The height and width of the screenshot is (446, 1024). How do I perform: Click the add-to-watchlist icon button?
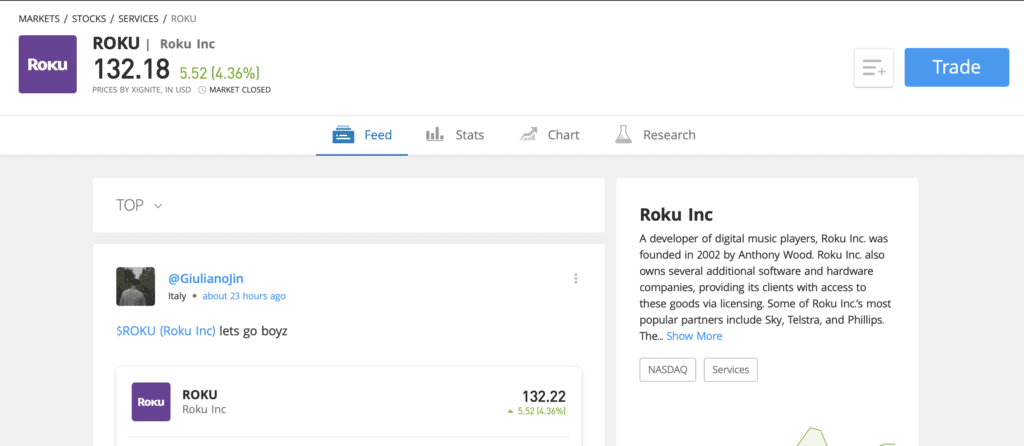(x=873, y=67)
